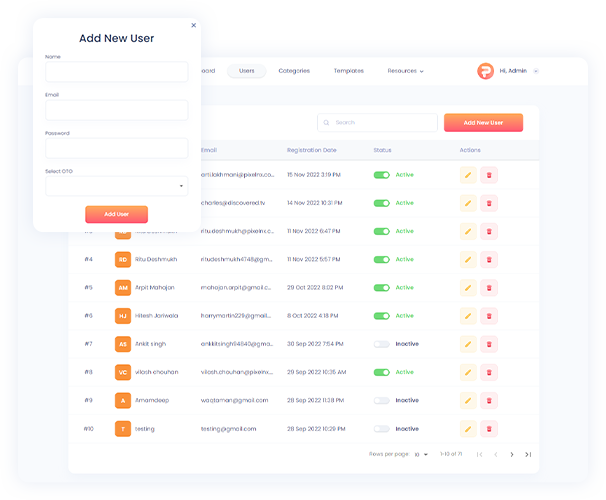The height and width of the screenshot is (500, 606).
Task: Switch to the Categories tab
Action: point(294,71)
